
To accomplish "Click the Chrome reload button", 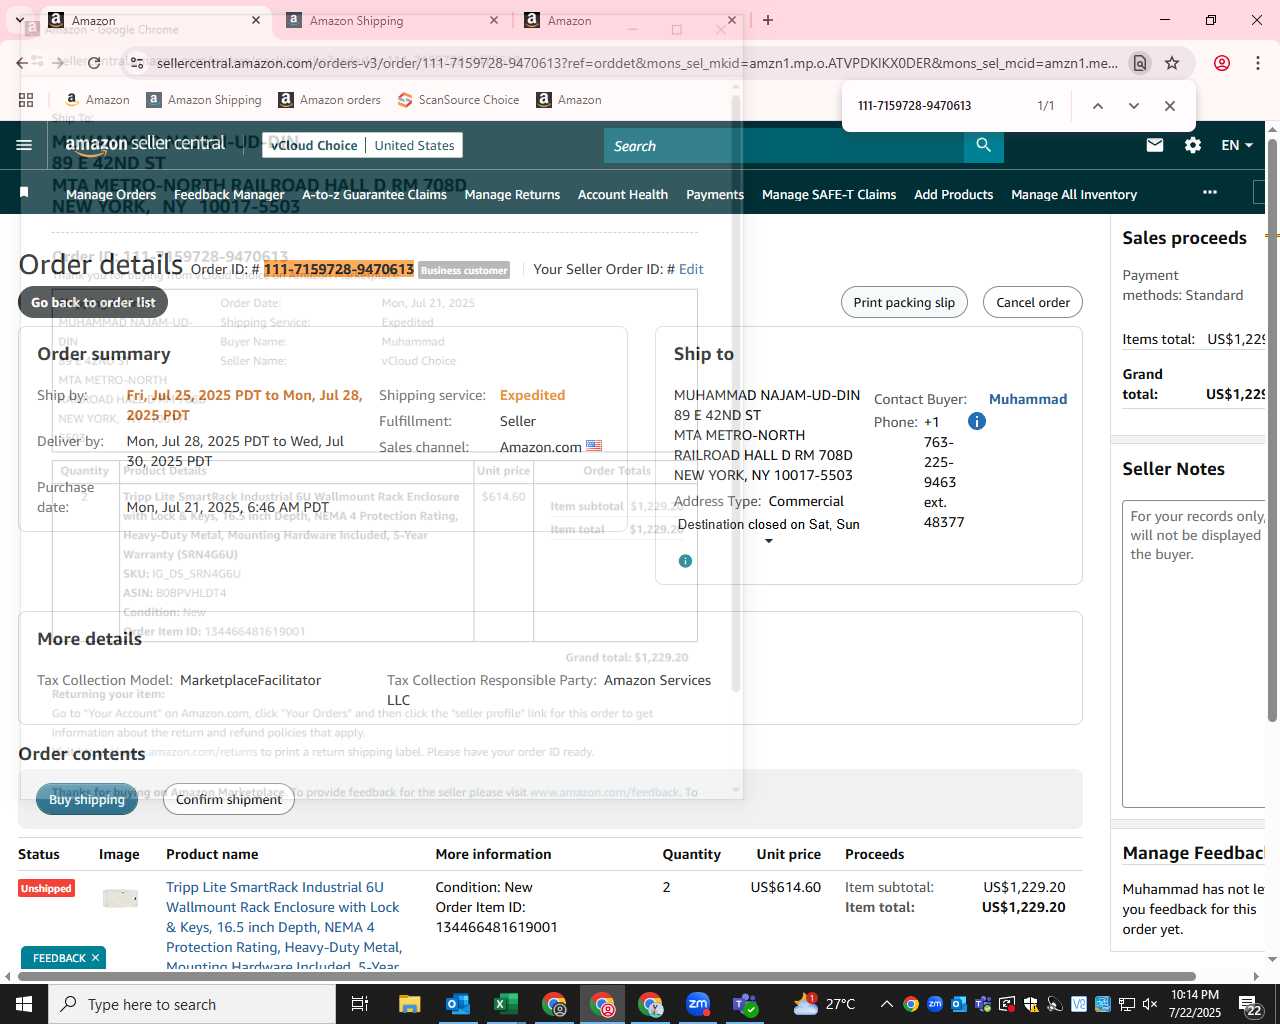I will 94,63.
